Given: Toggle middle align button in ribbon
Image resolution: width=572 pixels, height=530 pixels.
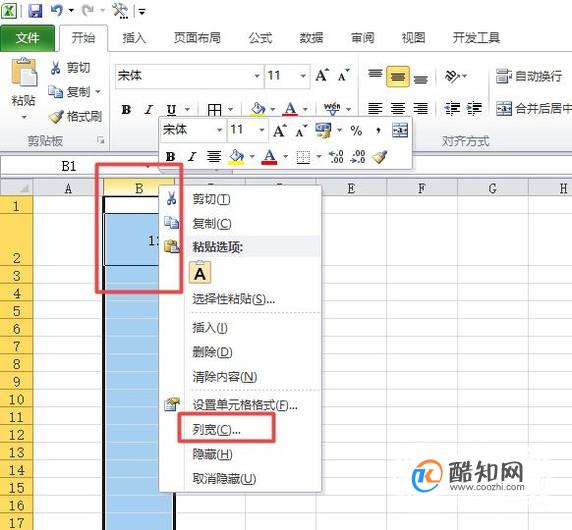Looking at the screenshot, I should pyautogui.click(x=398, y=76).
